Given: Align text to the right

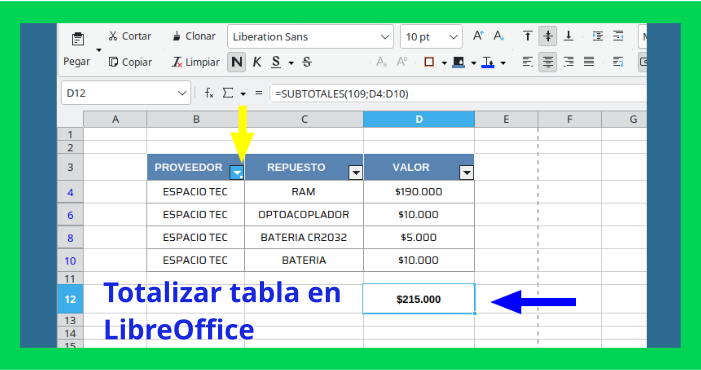Looking at the screenshot, I should (568, 62).
